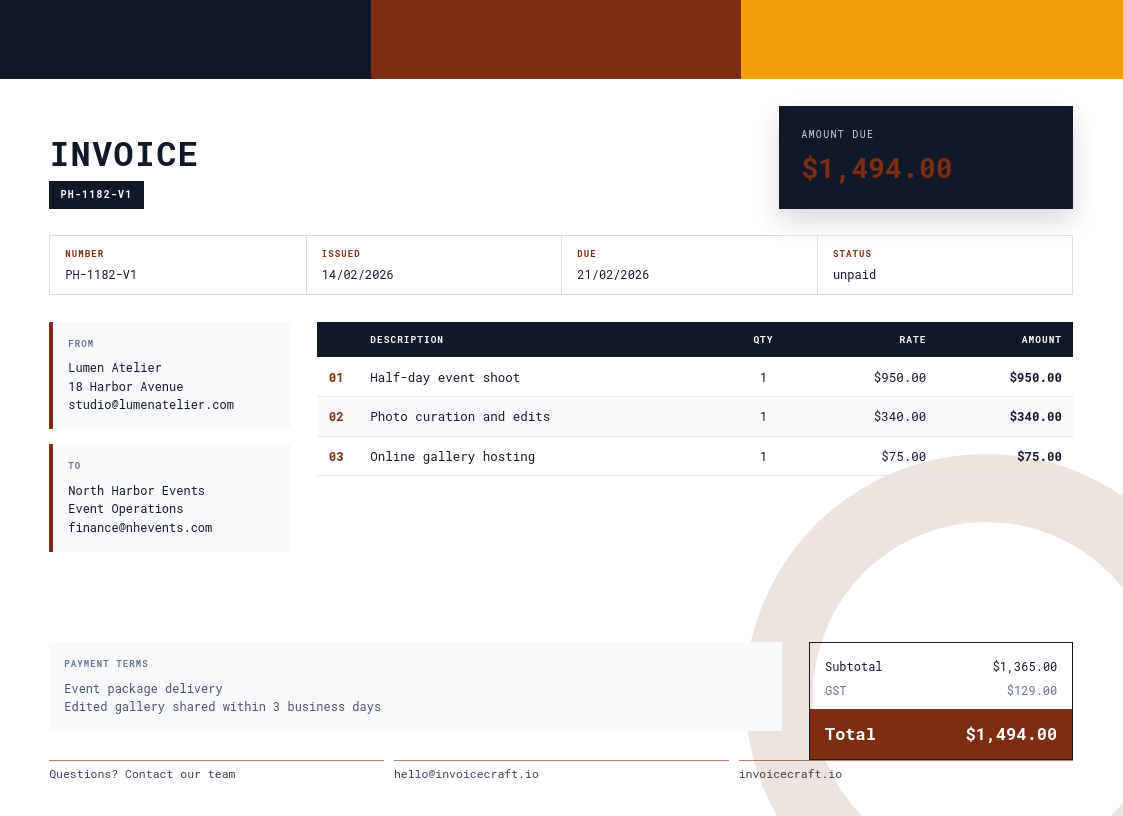
Task: Click the STATUS field label
Action: 852,254
